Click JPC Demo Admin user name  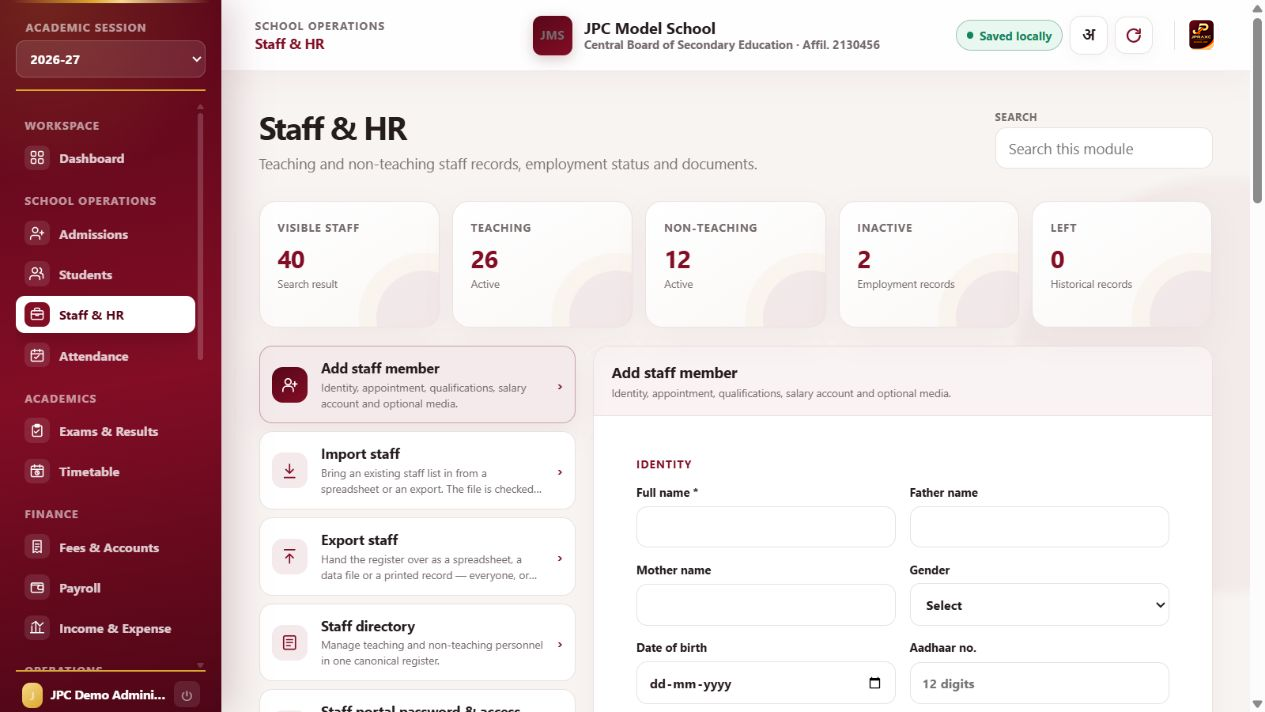108,695
